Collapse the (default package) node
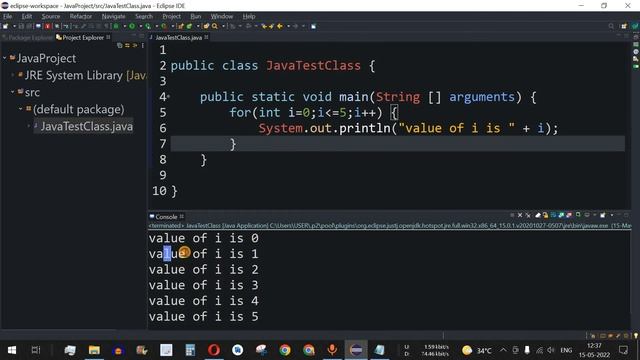 pos(21,109)
